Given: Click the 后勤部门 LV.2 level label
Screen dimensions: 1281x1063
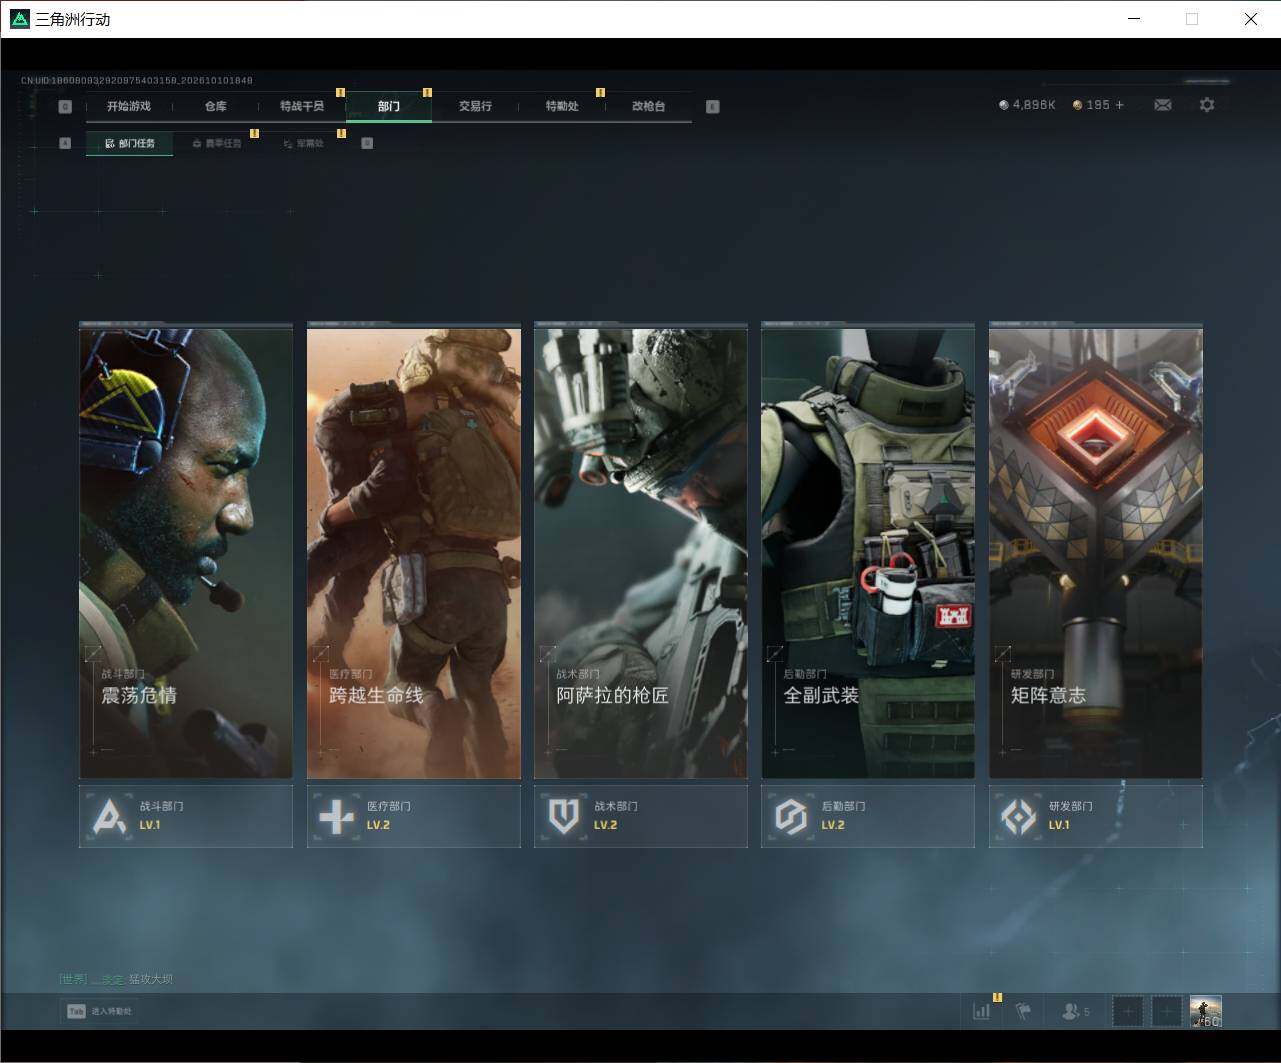Looking at the screenshot, I should 833,825.
